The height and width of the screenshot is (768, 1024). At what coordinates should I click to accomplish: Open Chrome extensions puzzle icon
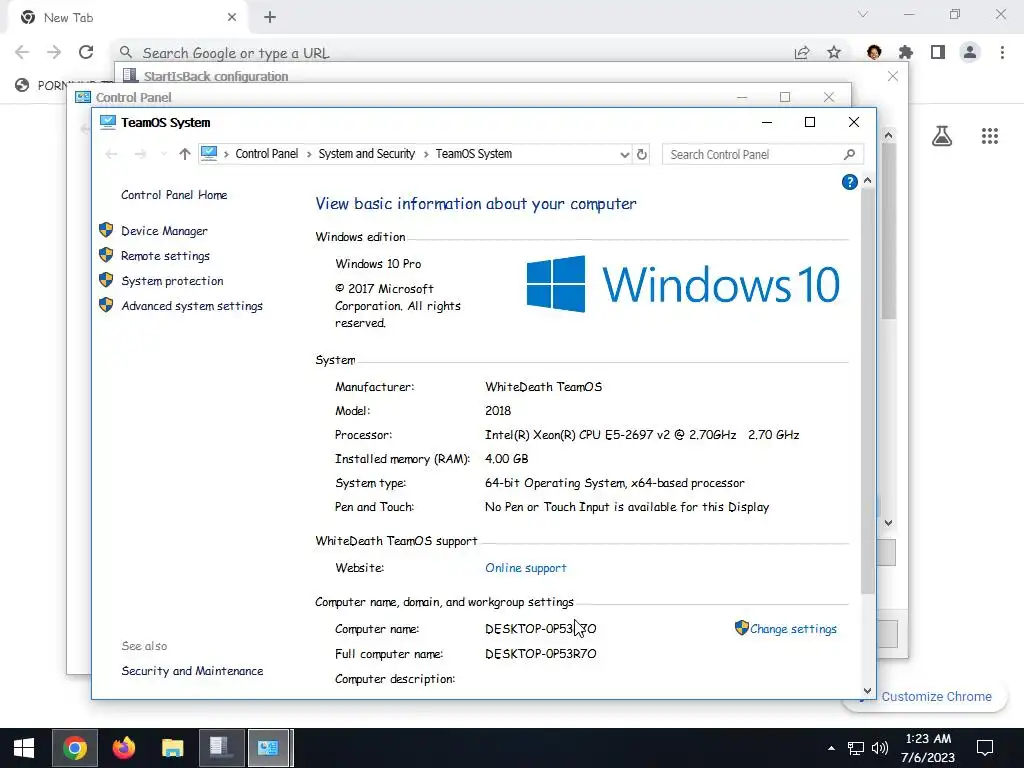tap(906, 52)
